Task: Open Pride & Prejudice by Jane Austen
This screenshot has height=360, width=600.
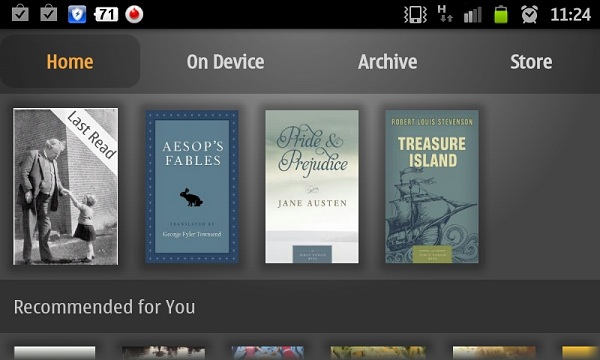Action: (312, 187)
